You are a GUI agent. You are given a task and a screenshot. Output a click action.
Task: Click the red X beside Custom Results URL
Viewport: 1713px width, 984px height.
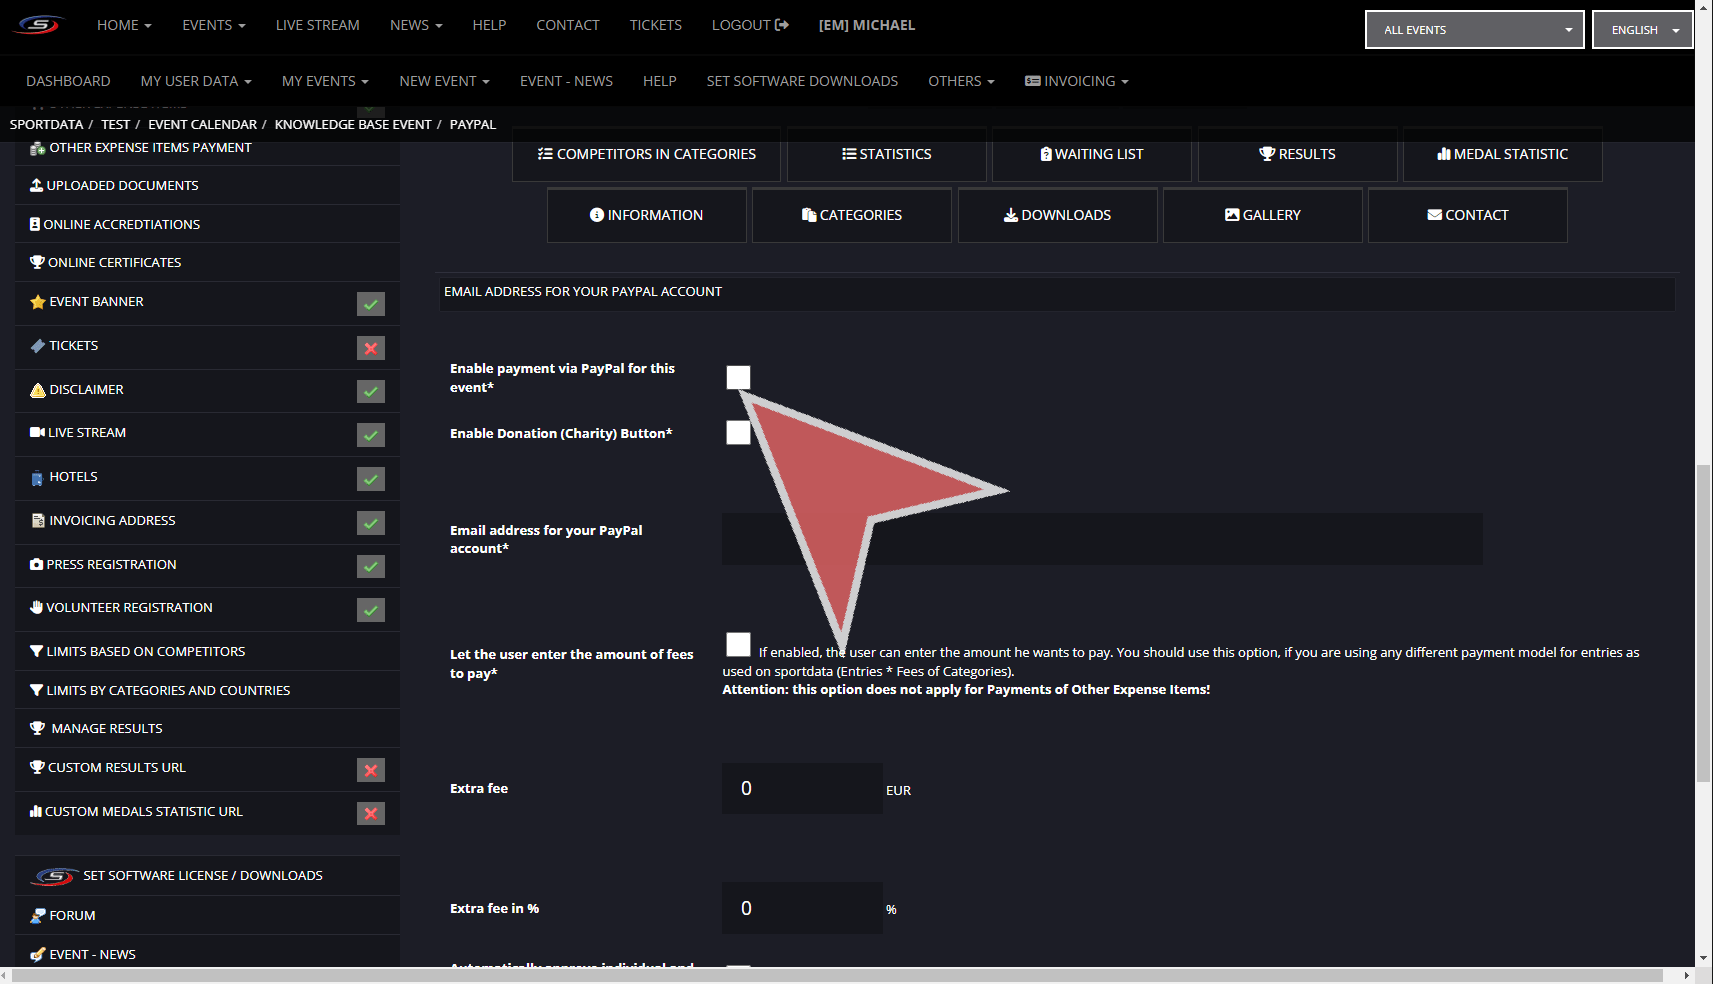371,770
